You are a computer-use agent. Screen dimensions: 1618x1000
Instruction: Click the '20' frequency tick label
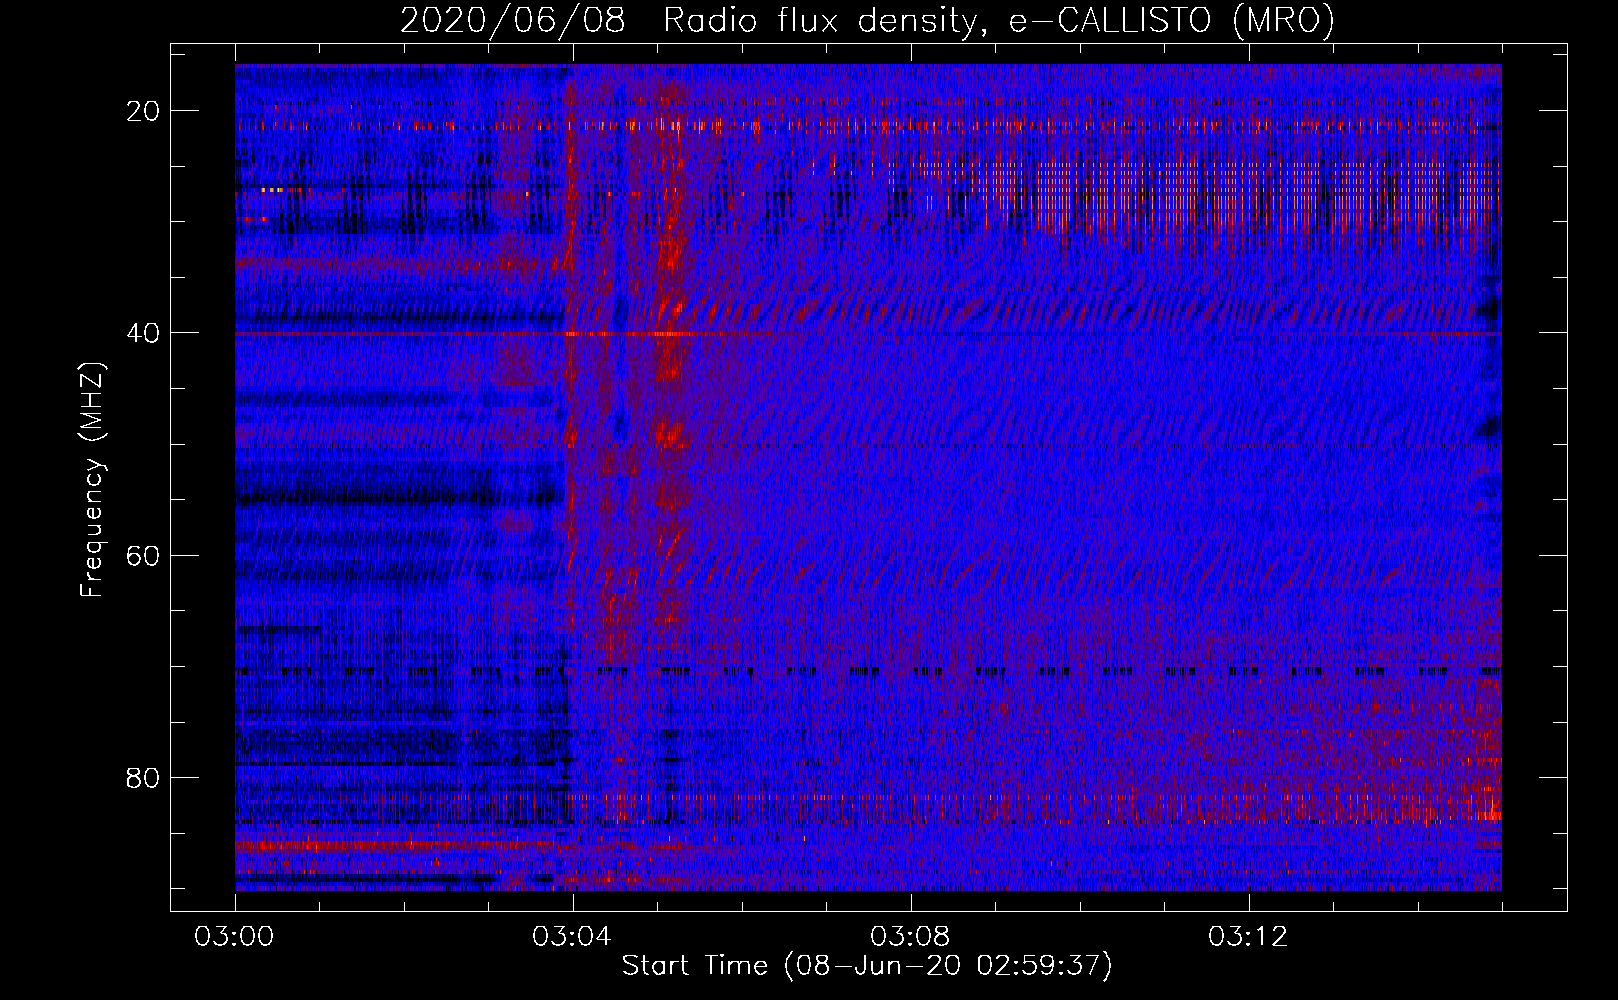pos(144,111)
